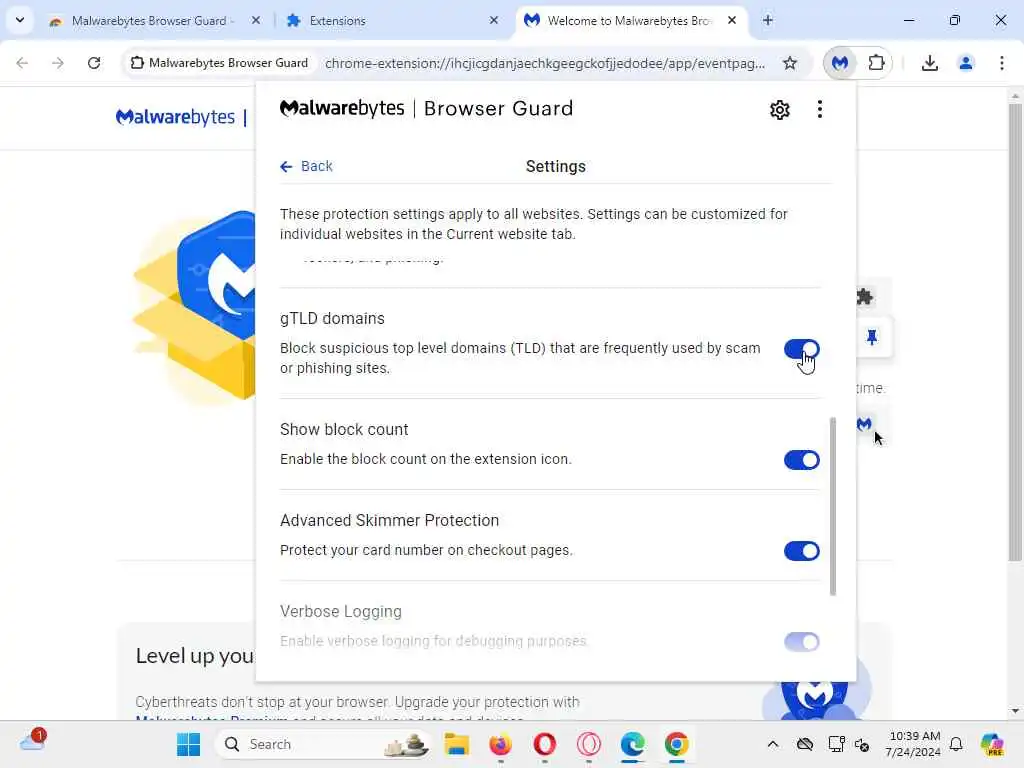1024x768 pixels.
Task: Navigate forward with browser forward arrow
Action: point(58,63)
